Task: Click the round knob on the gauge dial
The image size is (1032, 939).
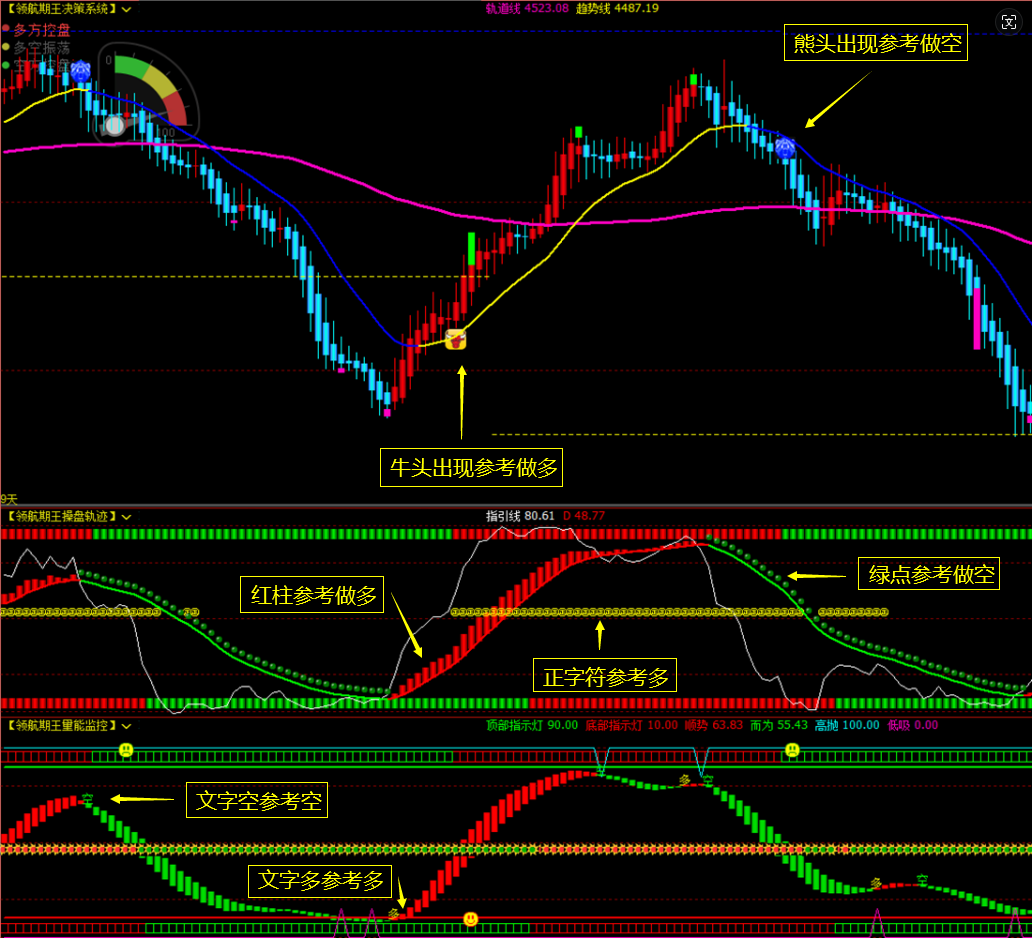Action: (115, 125)
